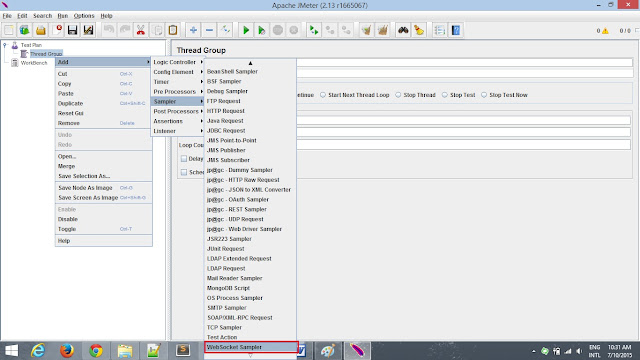Open the Function Helper list icon
This screenshot has width=640, height=360.
click(440, 30)
